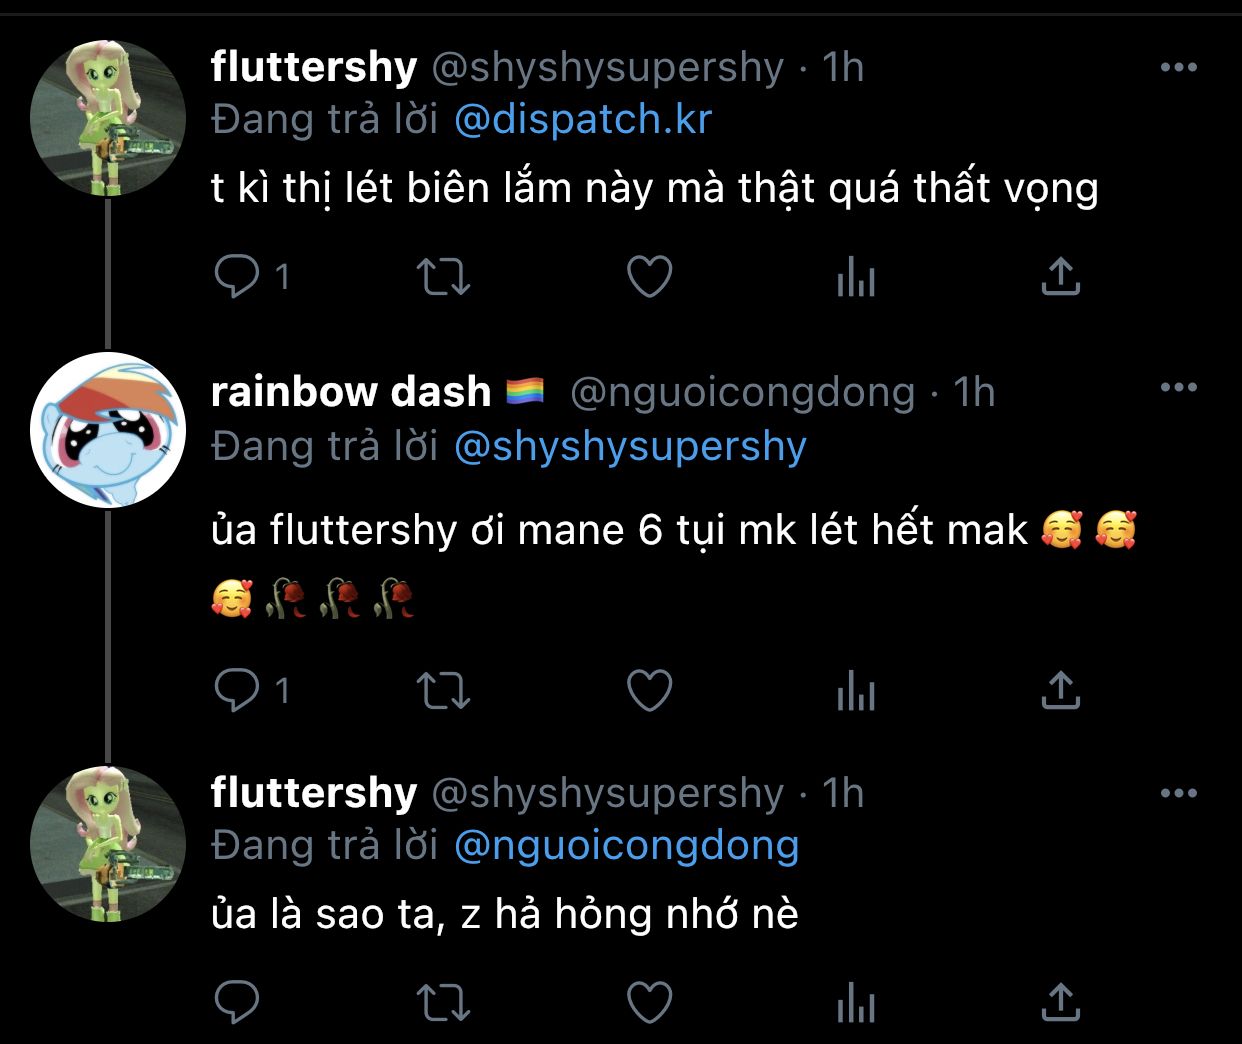
Task: Open fluttershy's avatar on the first tweet
Action: tap(108, 118)
